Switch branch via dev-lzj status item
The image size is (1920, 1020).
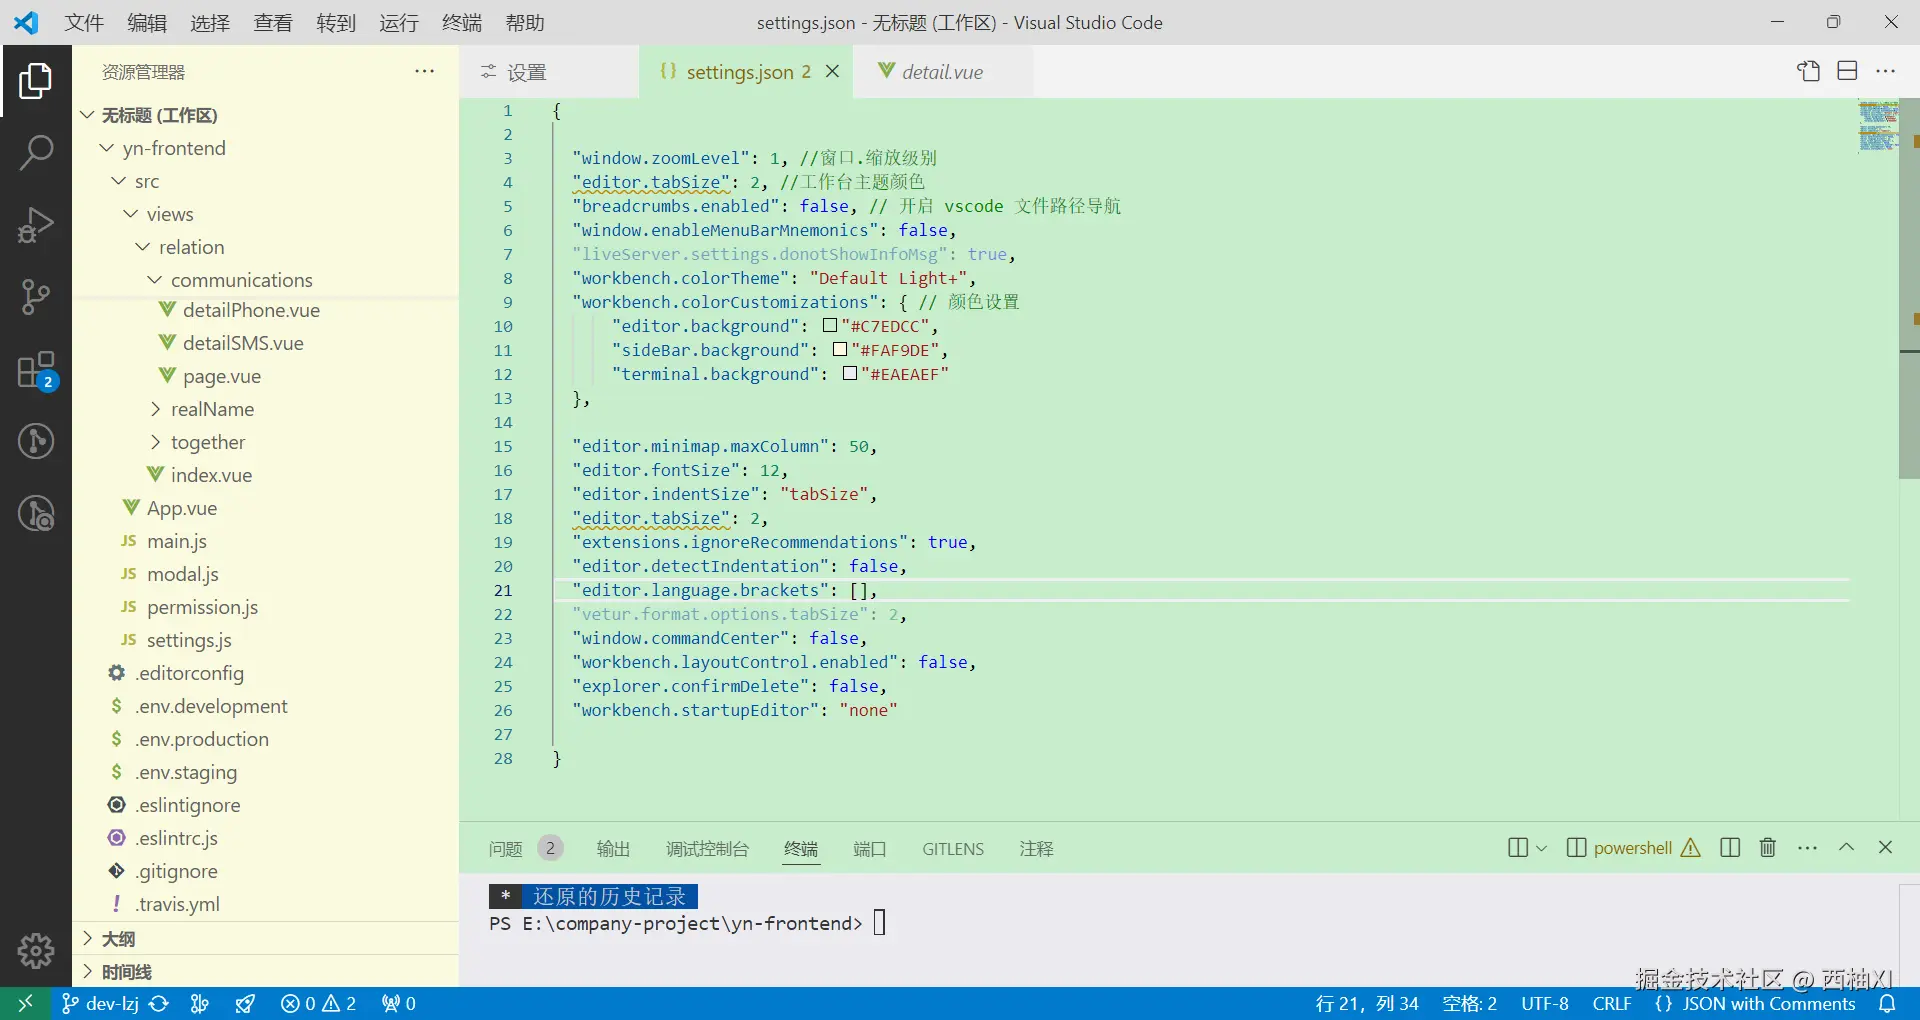[x=100, y=1003]
